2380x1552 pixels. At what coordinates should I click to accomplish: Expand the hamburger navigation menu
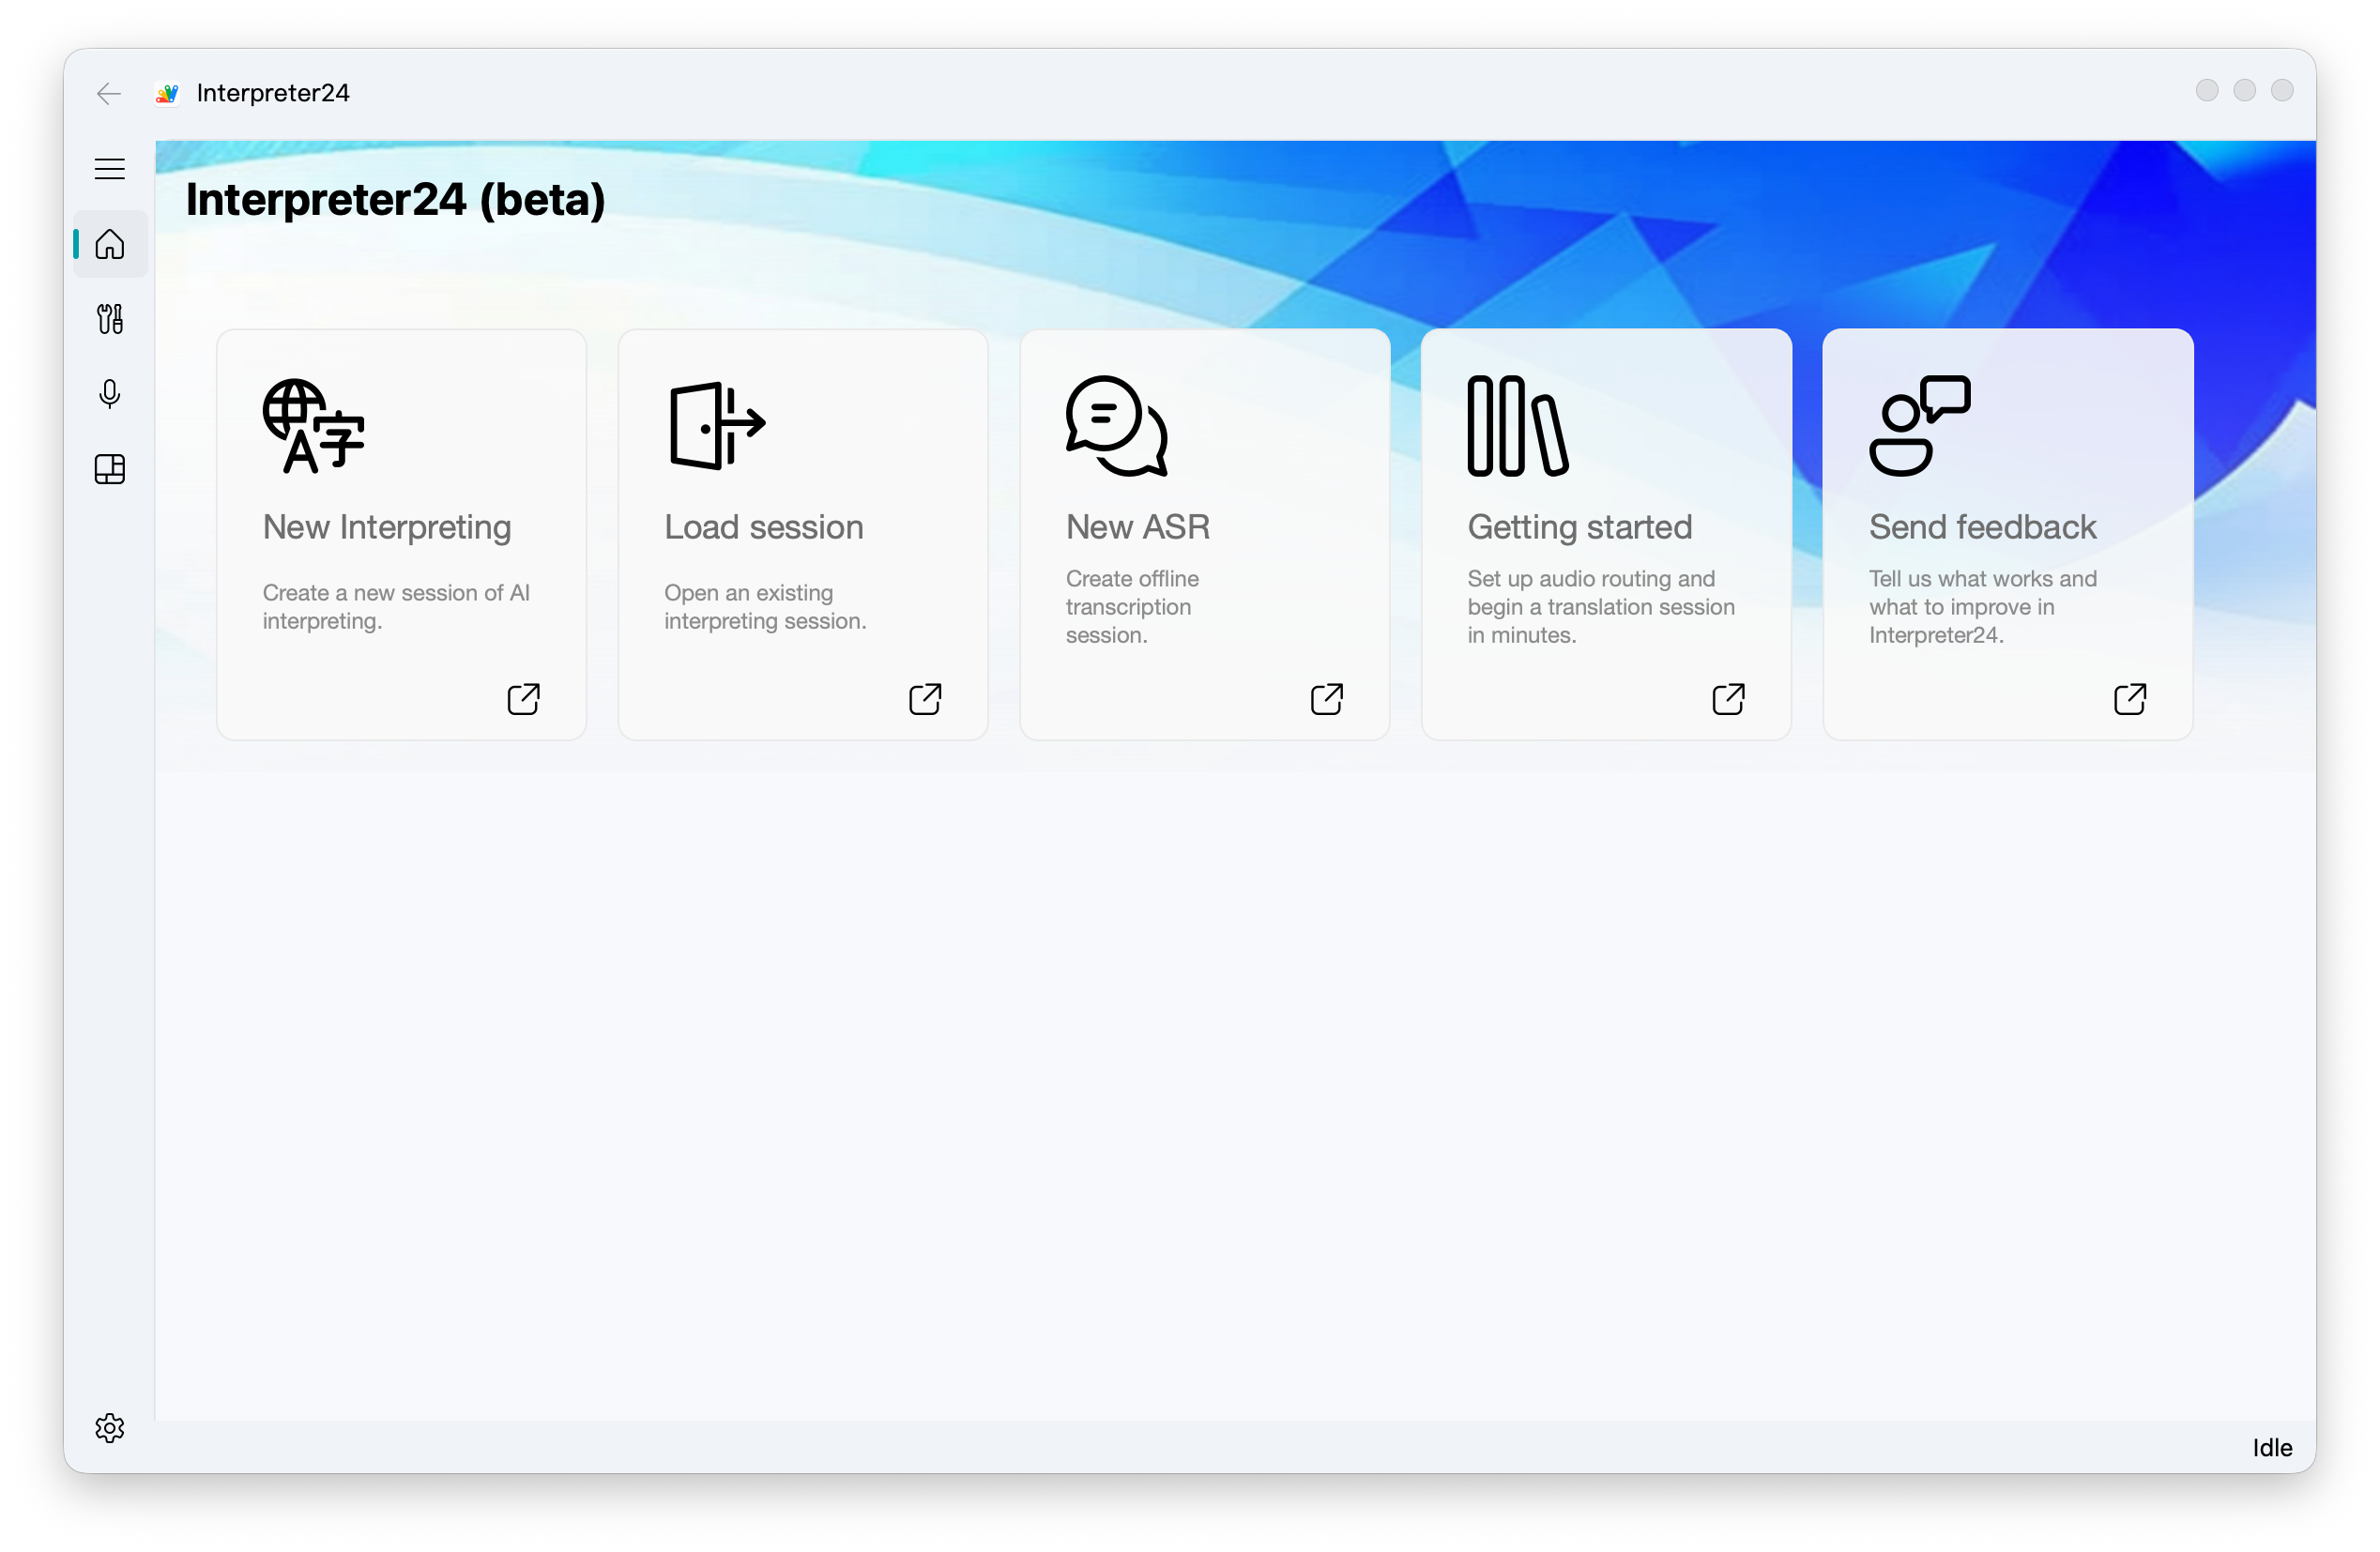109,168
